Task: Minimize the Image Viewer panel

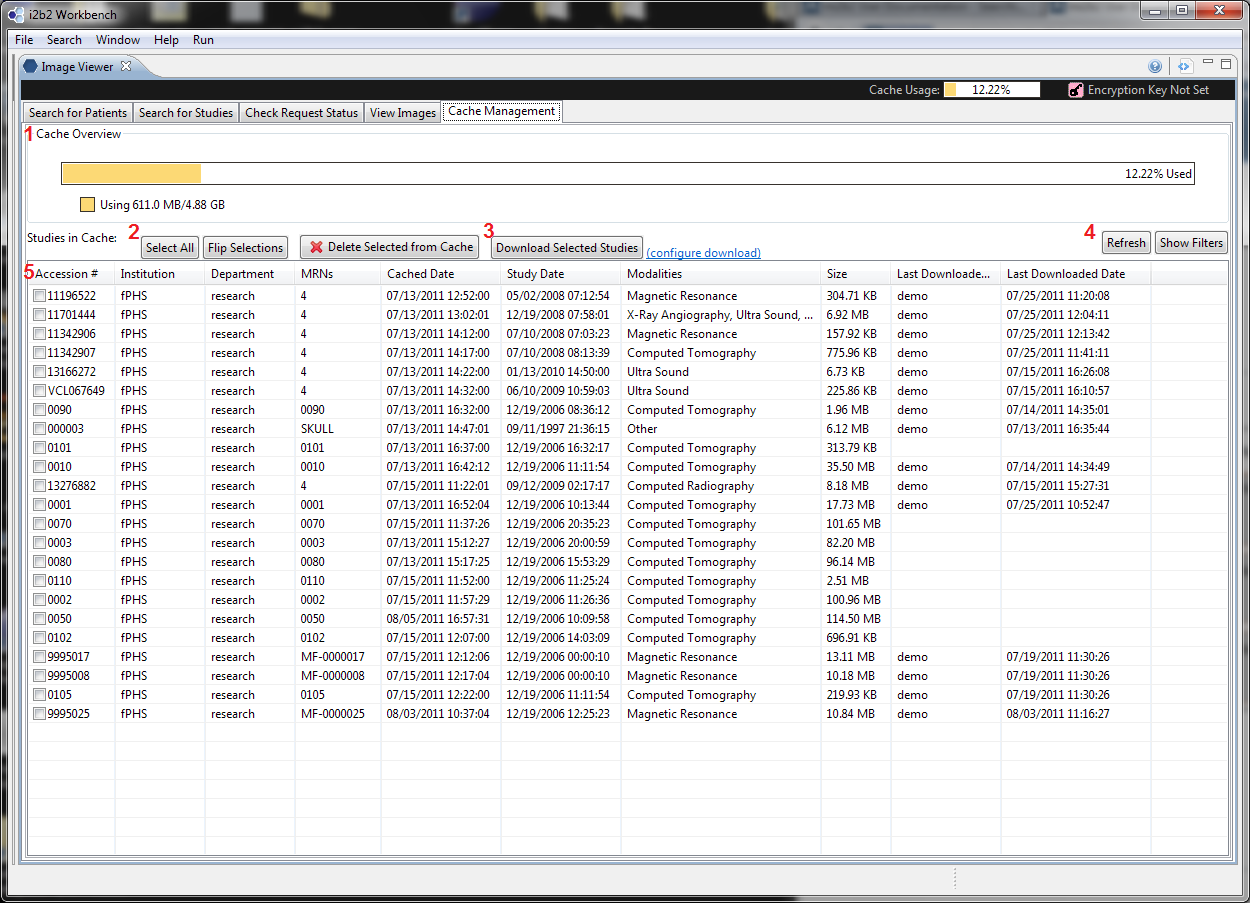Action: click(x=1208, y=64)
